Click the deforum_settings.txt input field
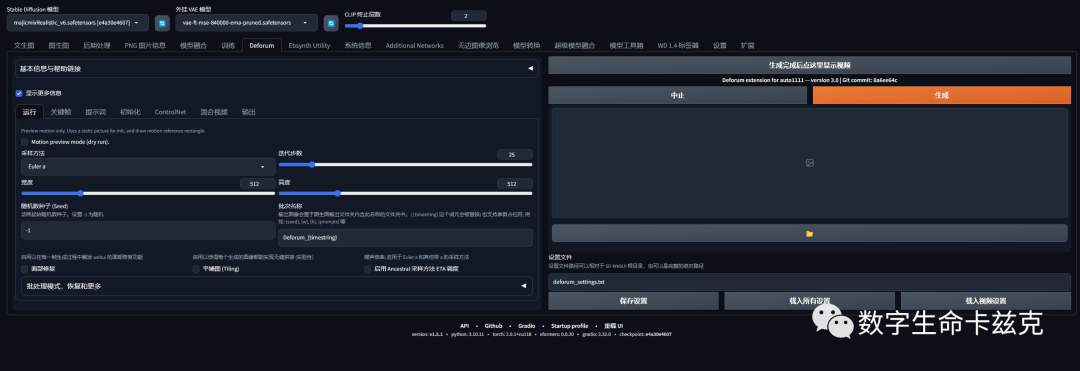The height and width of the screenshot is (371, 1080). click(x=809, y=282)
